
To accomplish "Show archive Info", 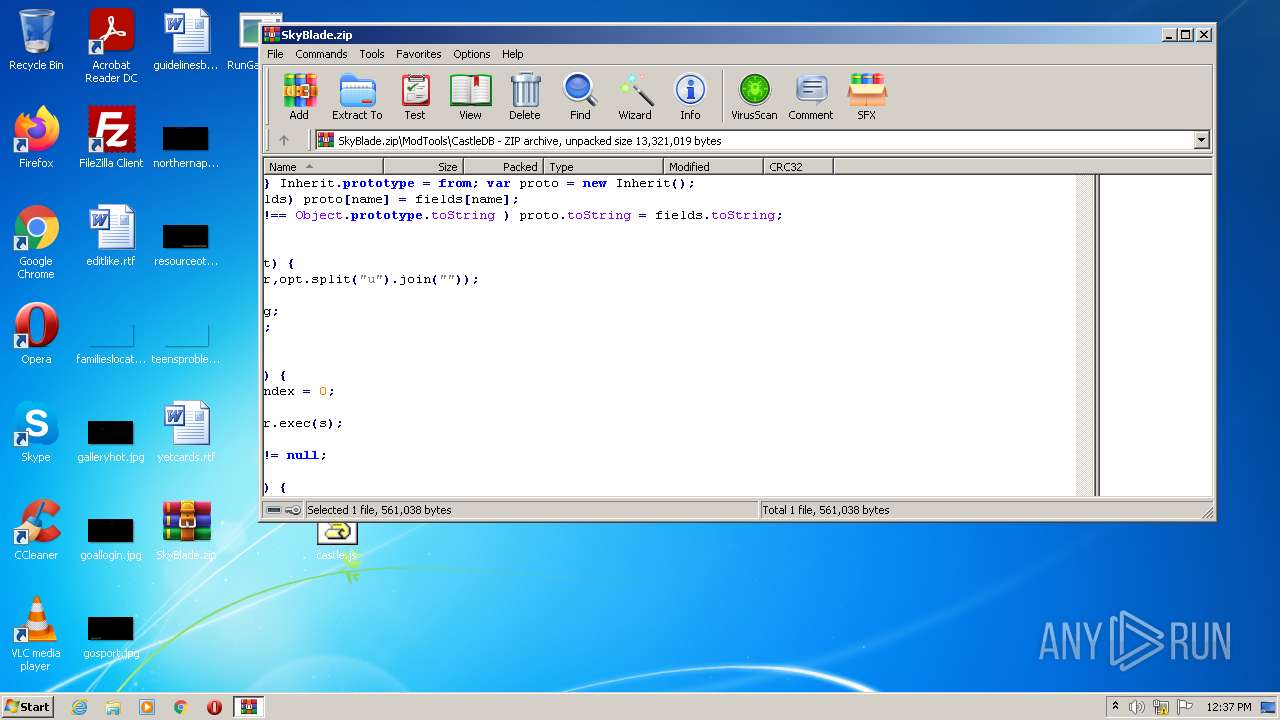I will [690, 97].
